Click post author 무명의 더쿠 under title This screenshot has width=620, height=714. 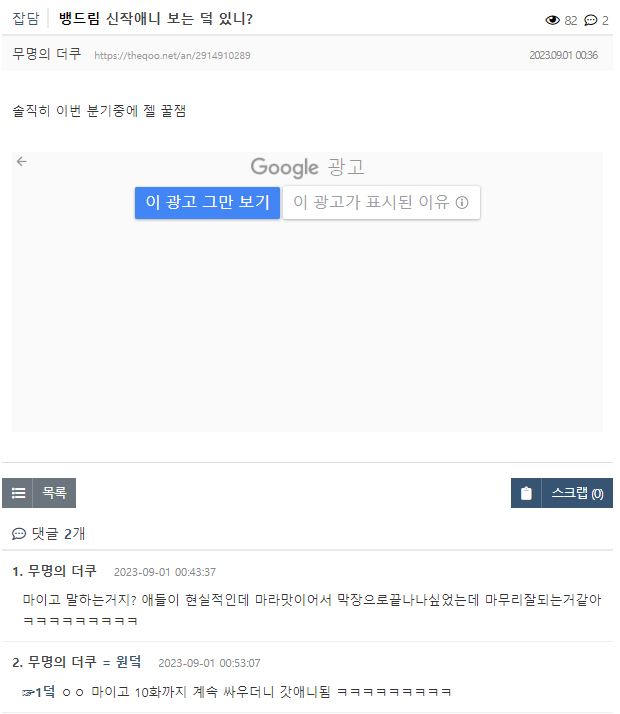[x=47, y=54]
